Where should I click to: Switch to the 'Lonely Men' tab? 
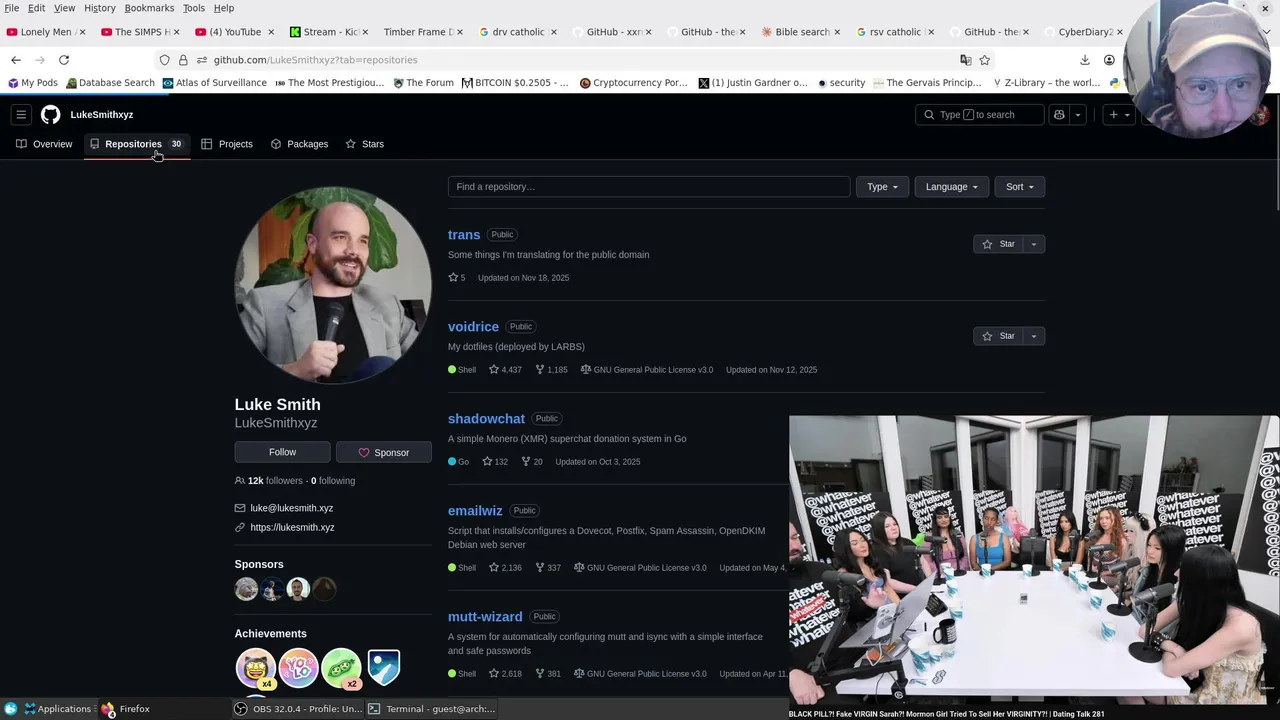click(x=45, y=32)
